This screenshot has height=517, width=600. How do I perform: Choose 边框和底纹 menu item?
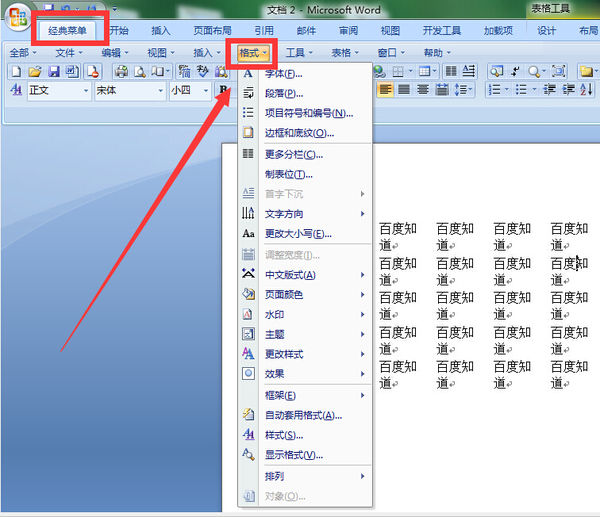point(305,133)
